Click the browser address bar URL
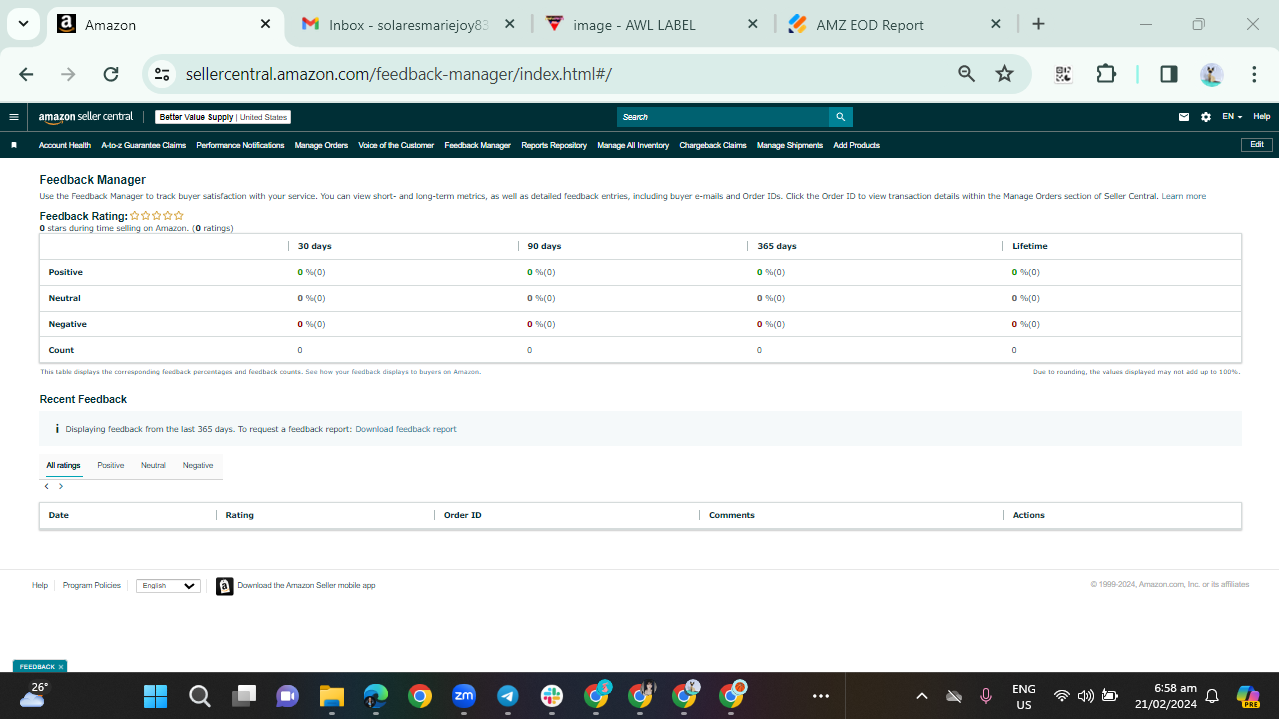The width and height of the screenshot is (1279, 719). click(399, 74)
